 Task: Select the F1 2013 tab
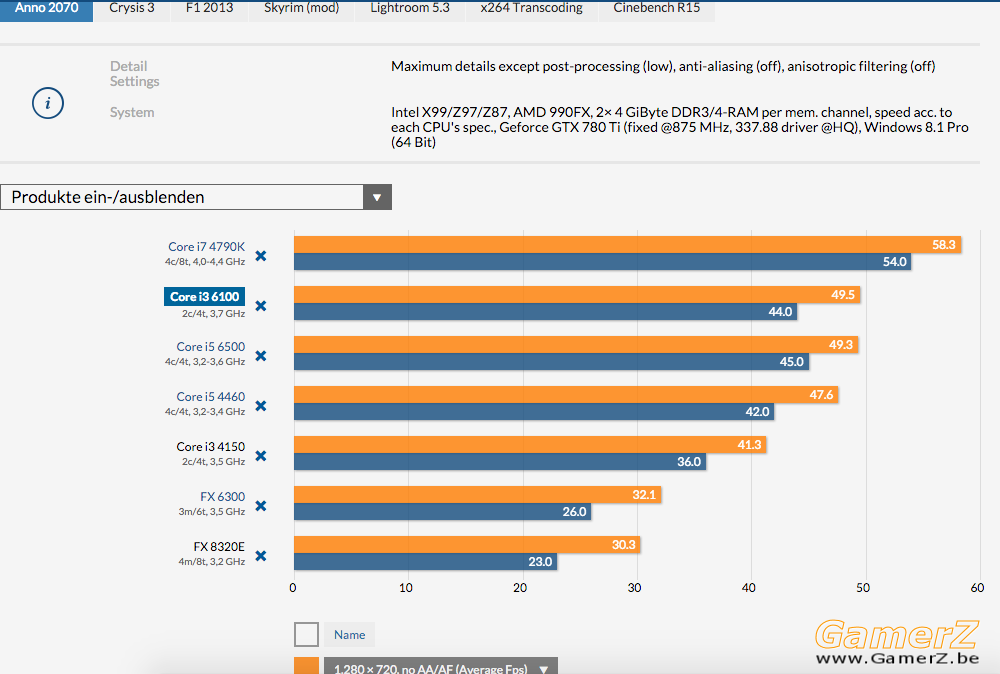pyautogui.click(x=209, y=10)
